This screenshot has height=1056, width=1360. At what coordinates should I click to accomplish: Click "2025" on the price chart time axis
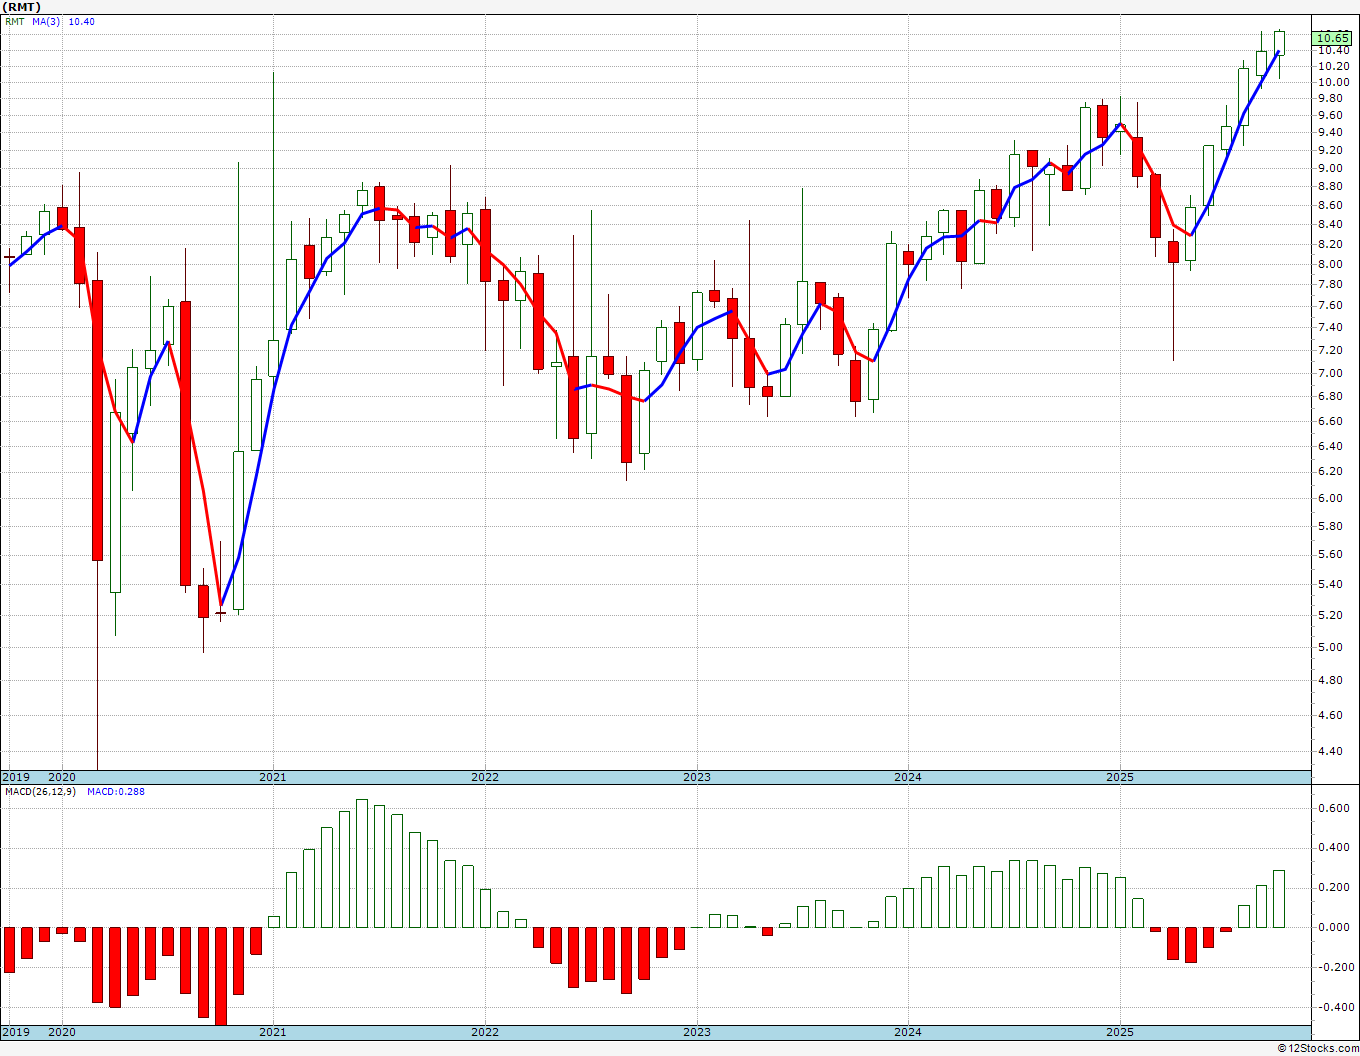click(x=1120, y=777)
